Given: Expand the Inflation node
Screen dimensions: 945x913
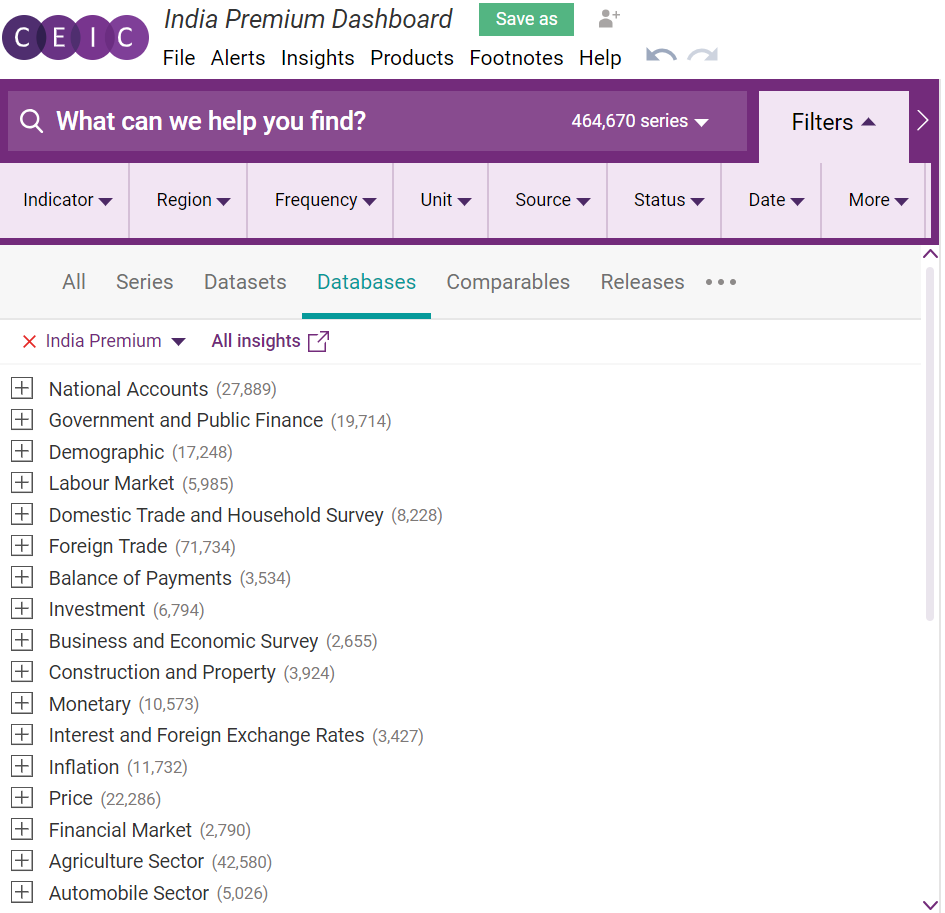Looking at the screenshot, I should coord(22,767).
